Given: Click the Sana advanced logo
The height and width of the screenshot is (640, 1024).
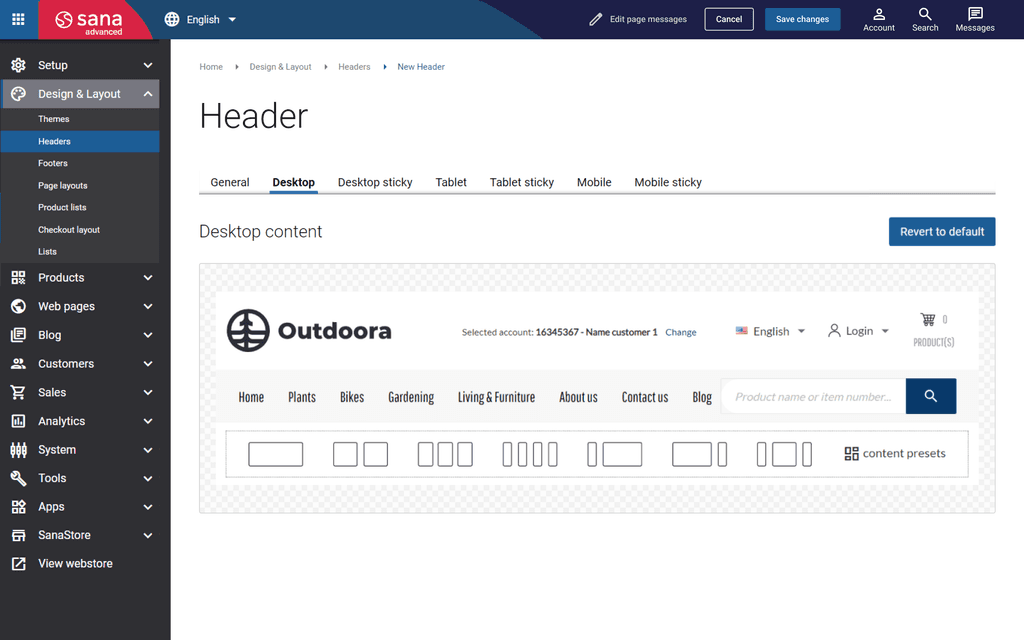Looking at the screenshot, I should [x=89, y=22].
